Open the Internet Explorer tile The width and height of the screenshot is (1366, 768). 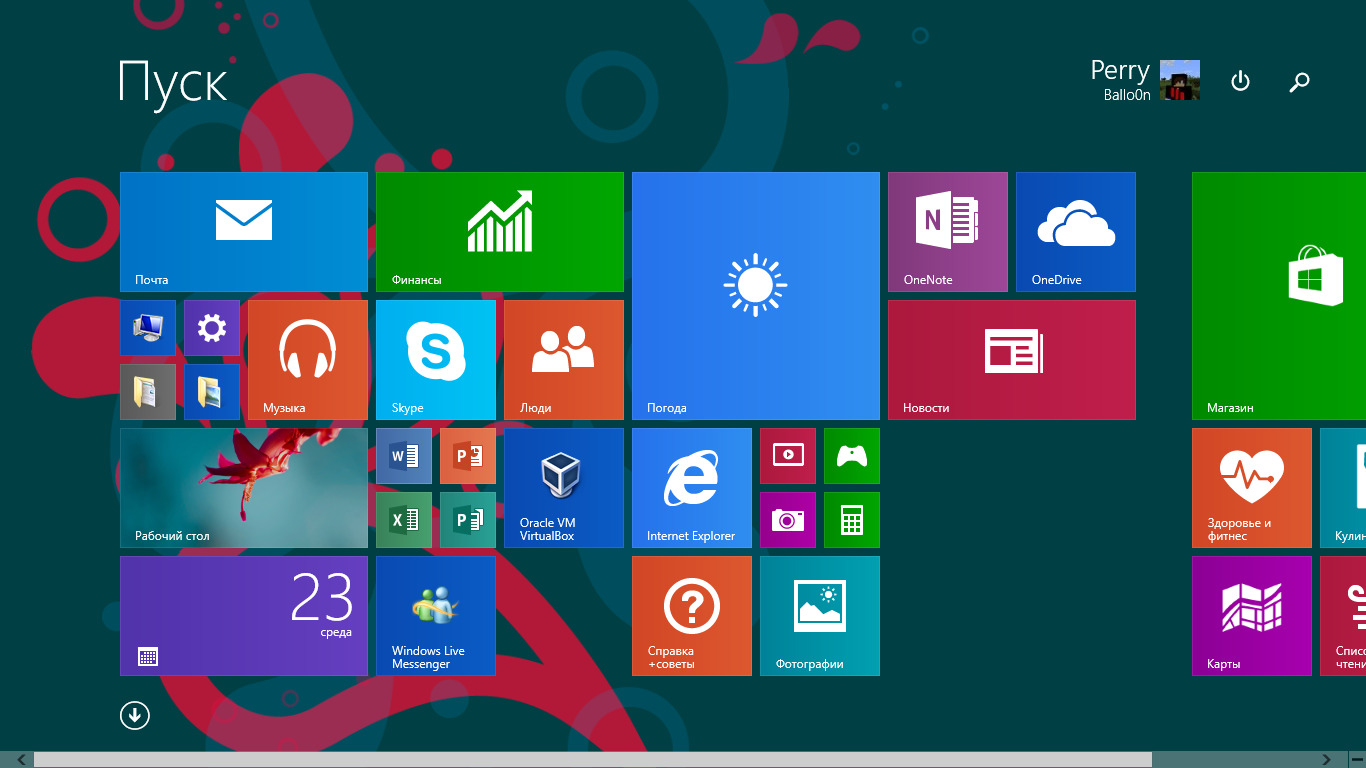(691, 487)
